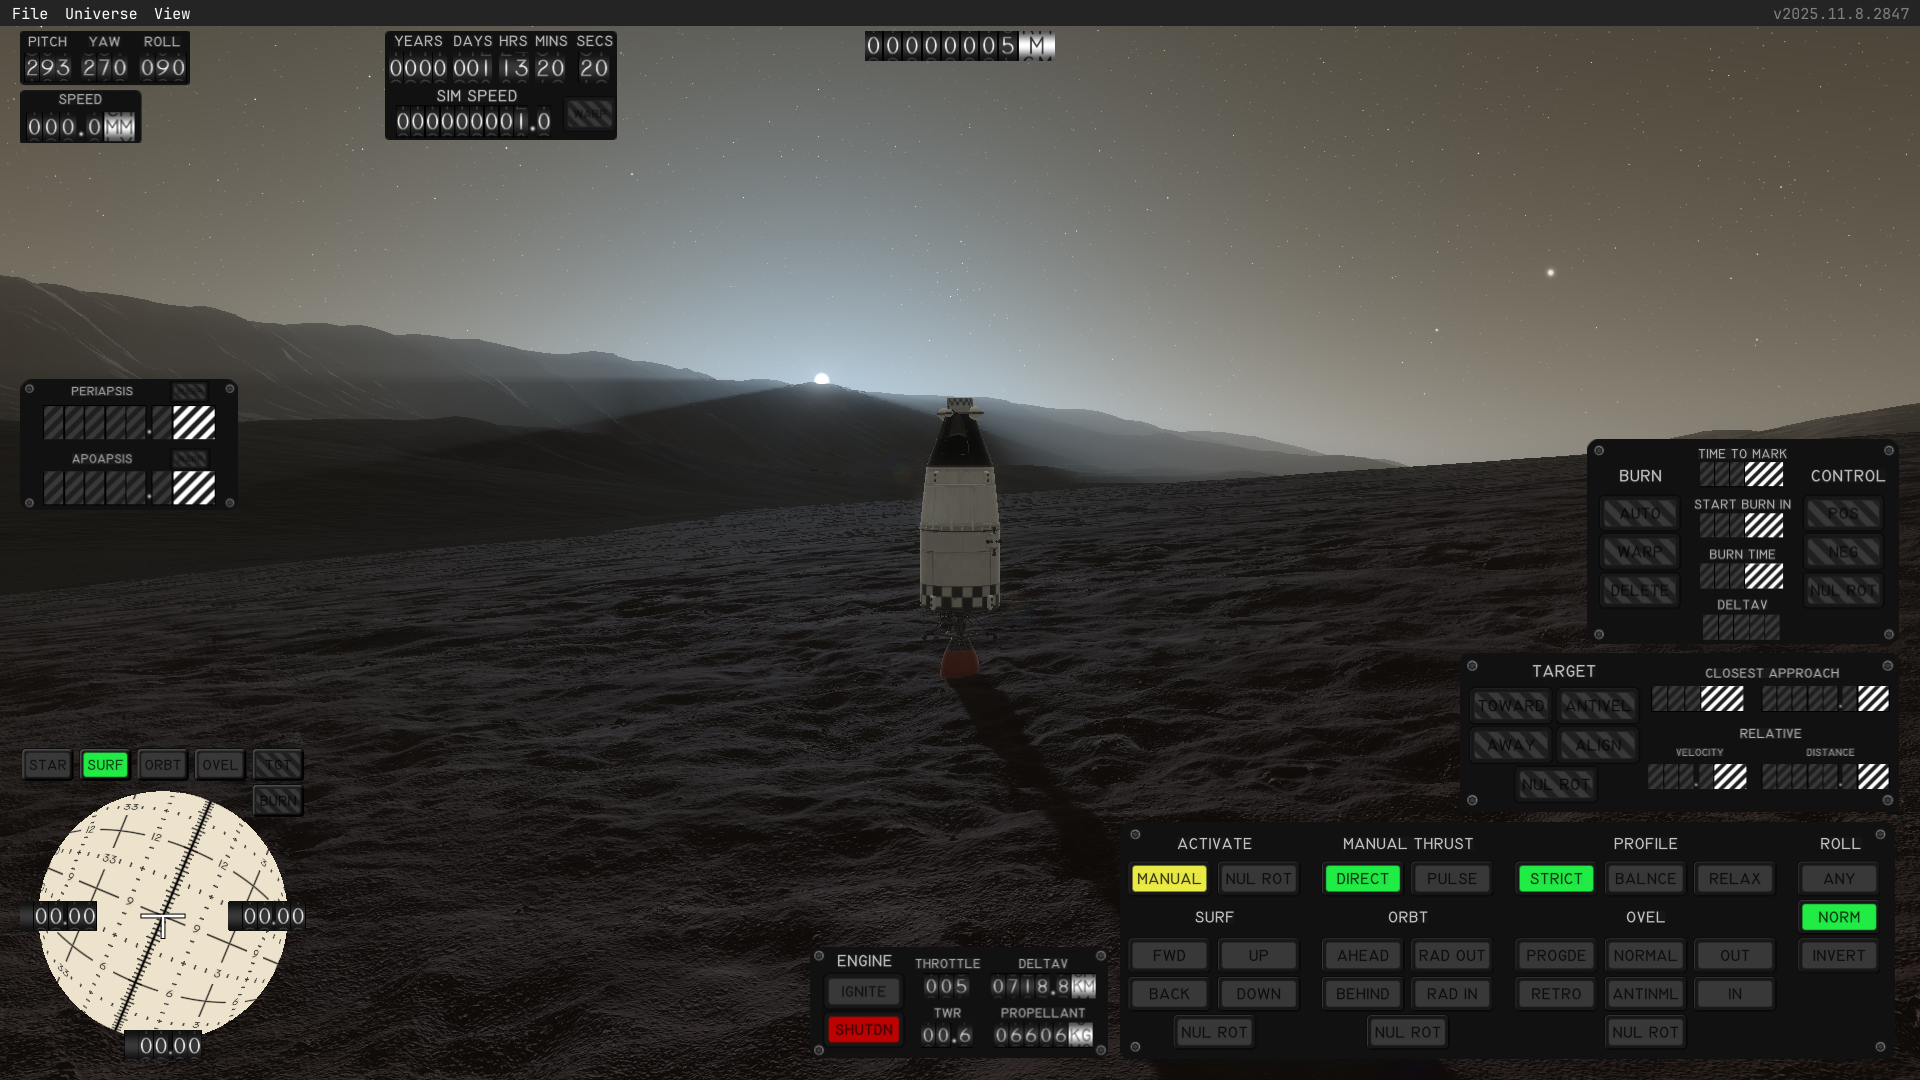Enable PULSE manual thrust mode
1920x1080 pixels.
1451,878
